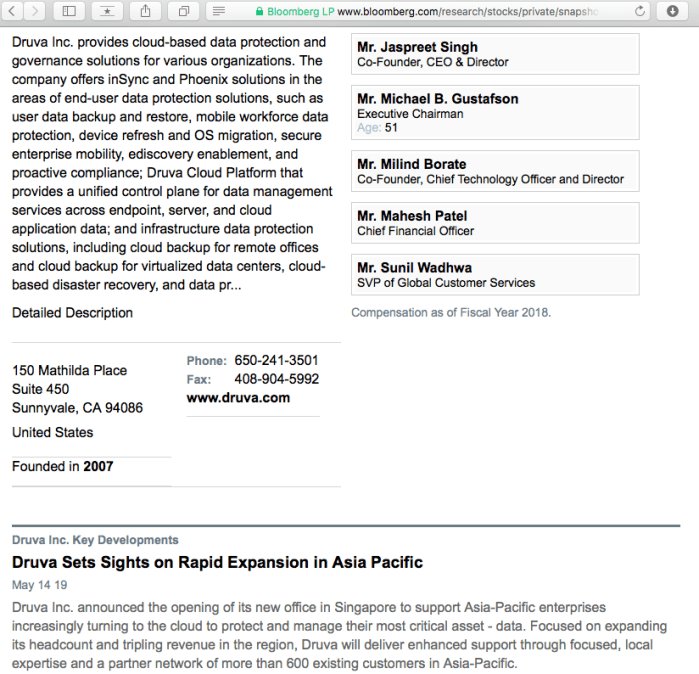Open Druva Asia Pacific expansion headline
Image resolution: width=699 pixels, height=674 pixels.
pyautogui.click(x=217, y=563)
